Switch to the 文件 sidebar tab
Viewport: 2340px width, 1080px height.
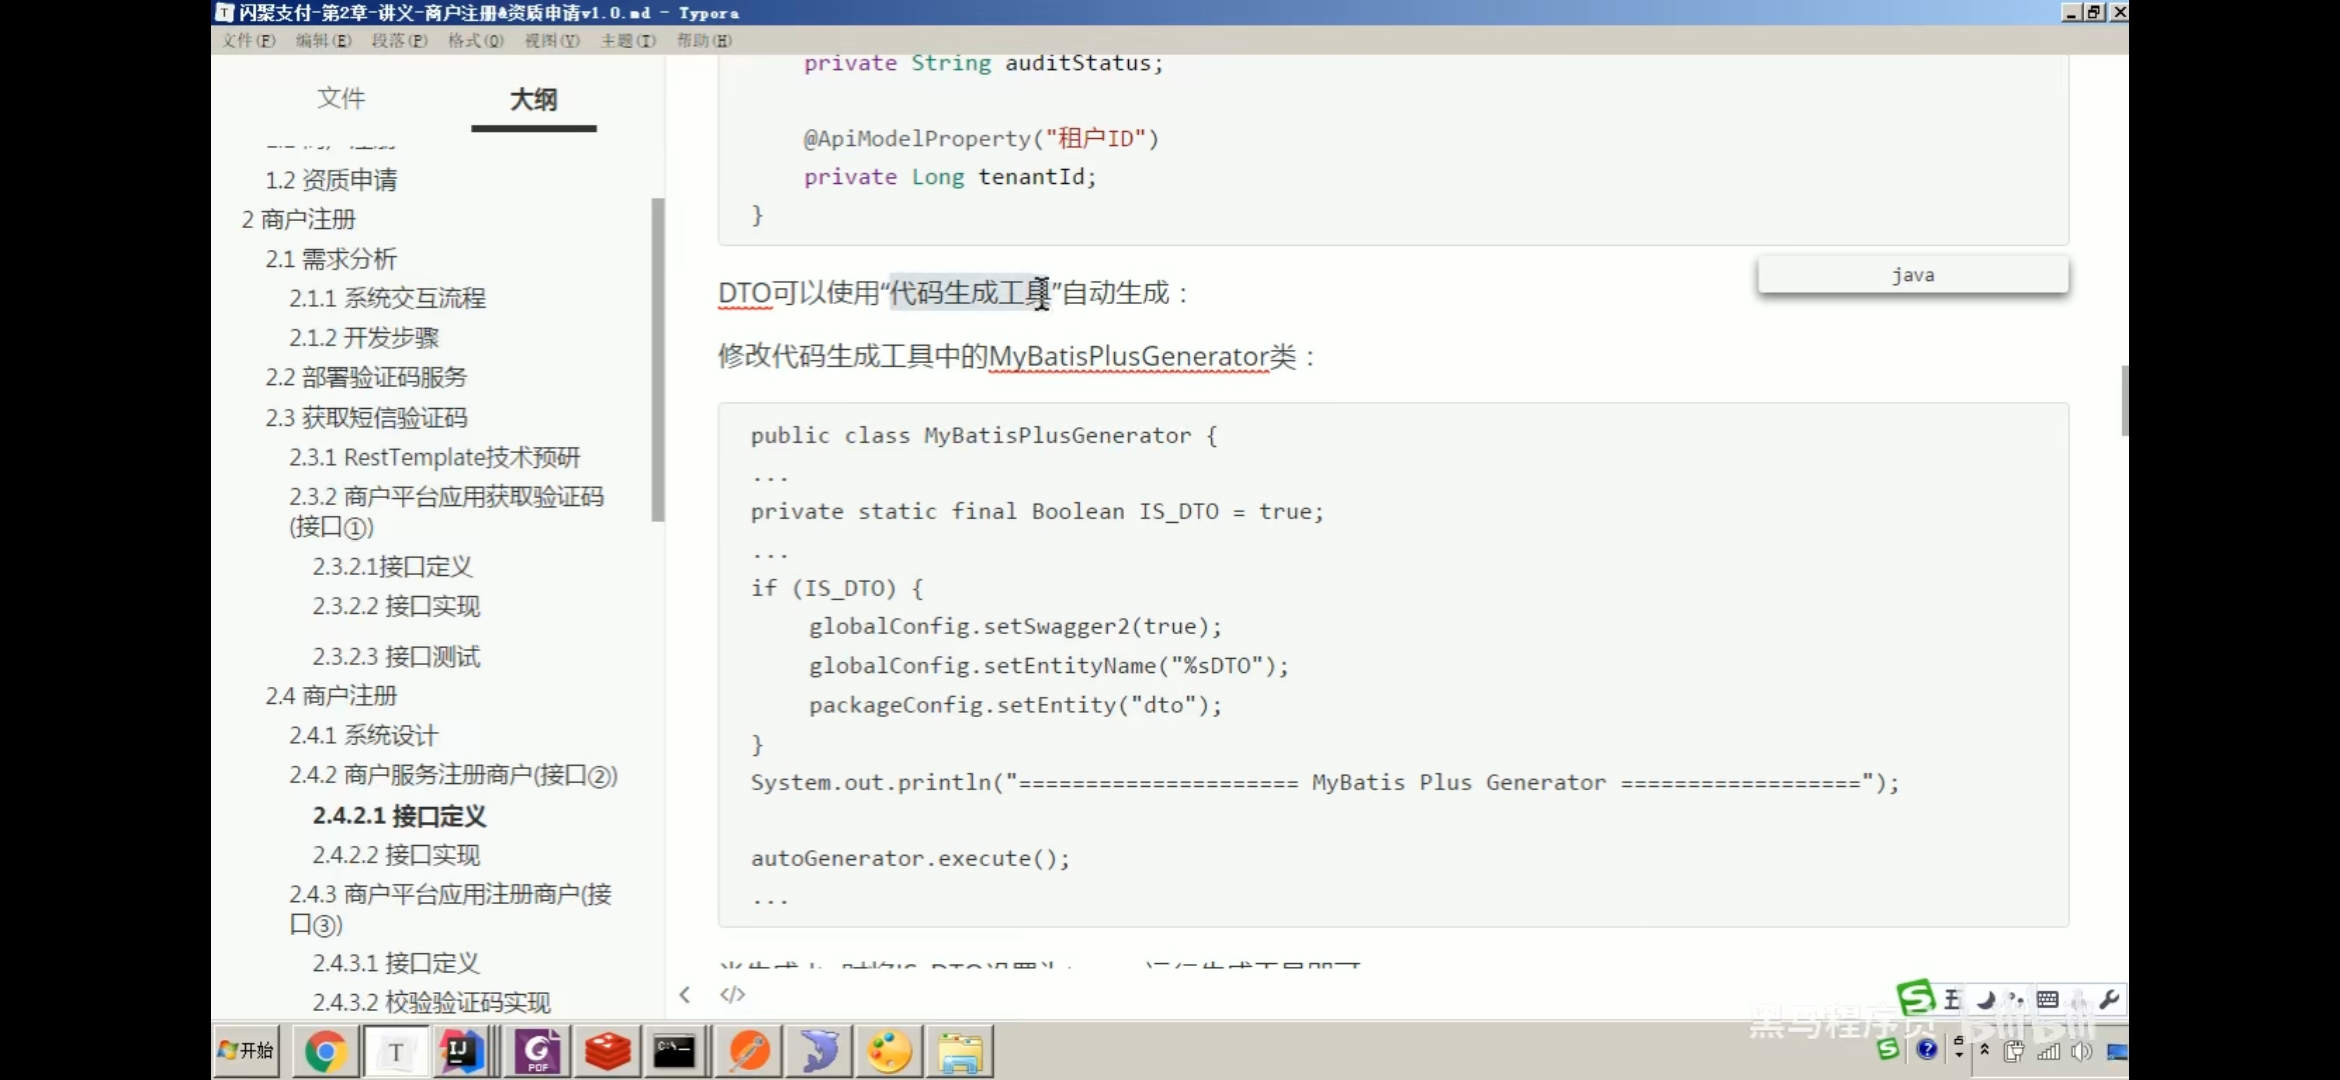coord(341,99)
